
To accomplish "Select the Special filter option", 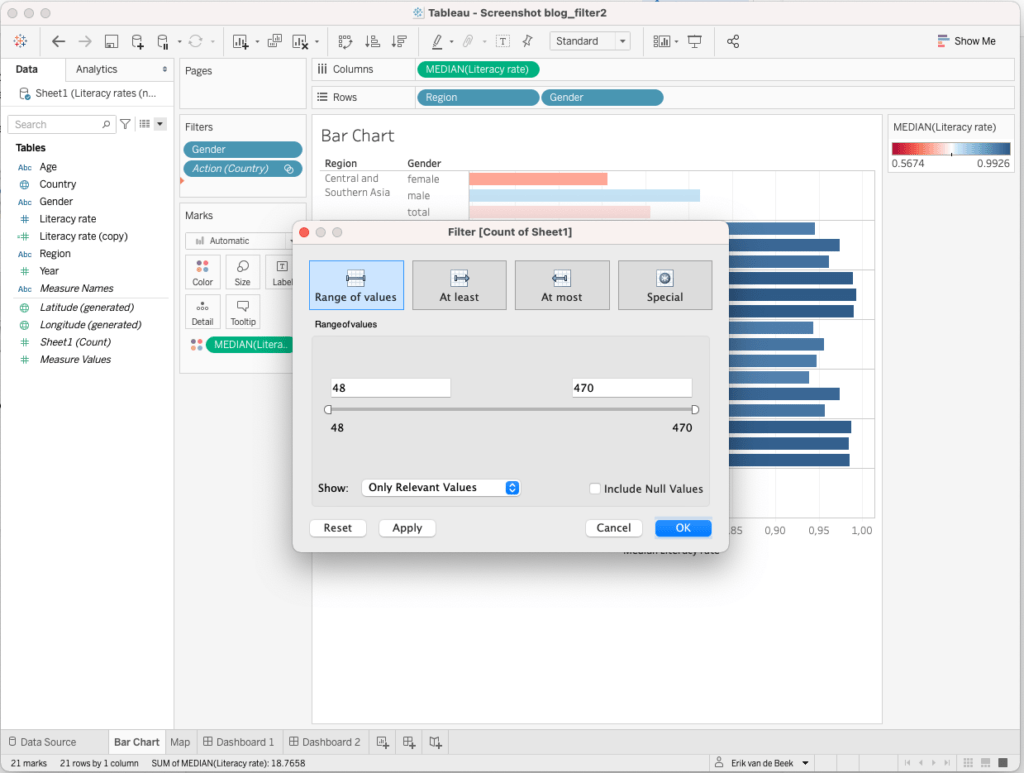I will [x=664, y=285].
